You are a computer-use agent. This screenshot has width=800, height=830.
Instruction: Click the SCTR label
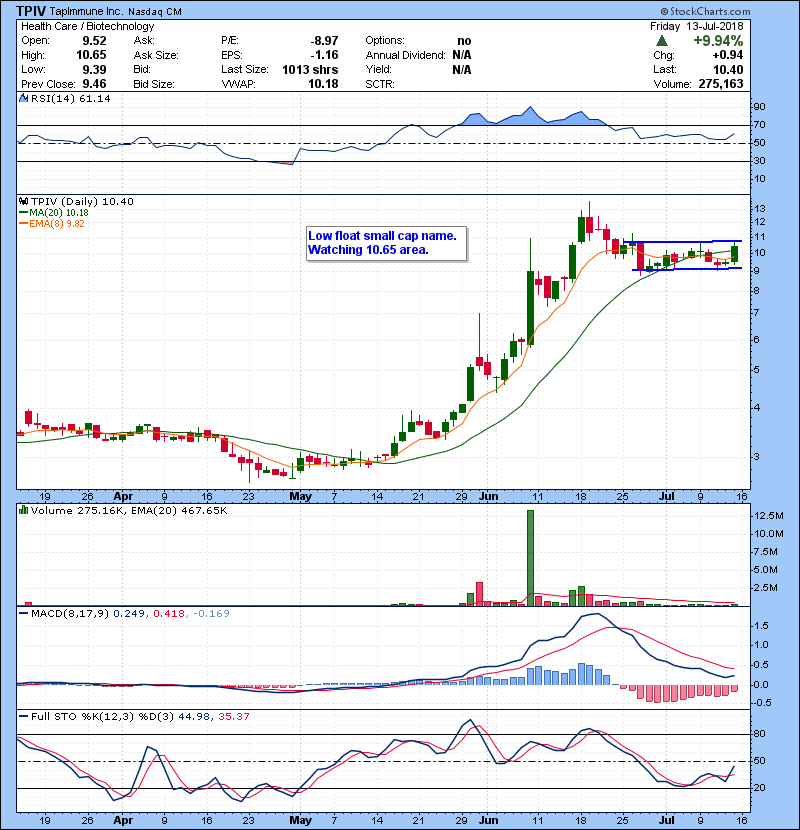click(380, 84)
